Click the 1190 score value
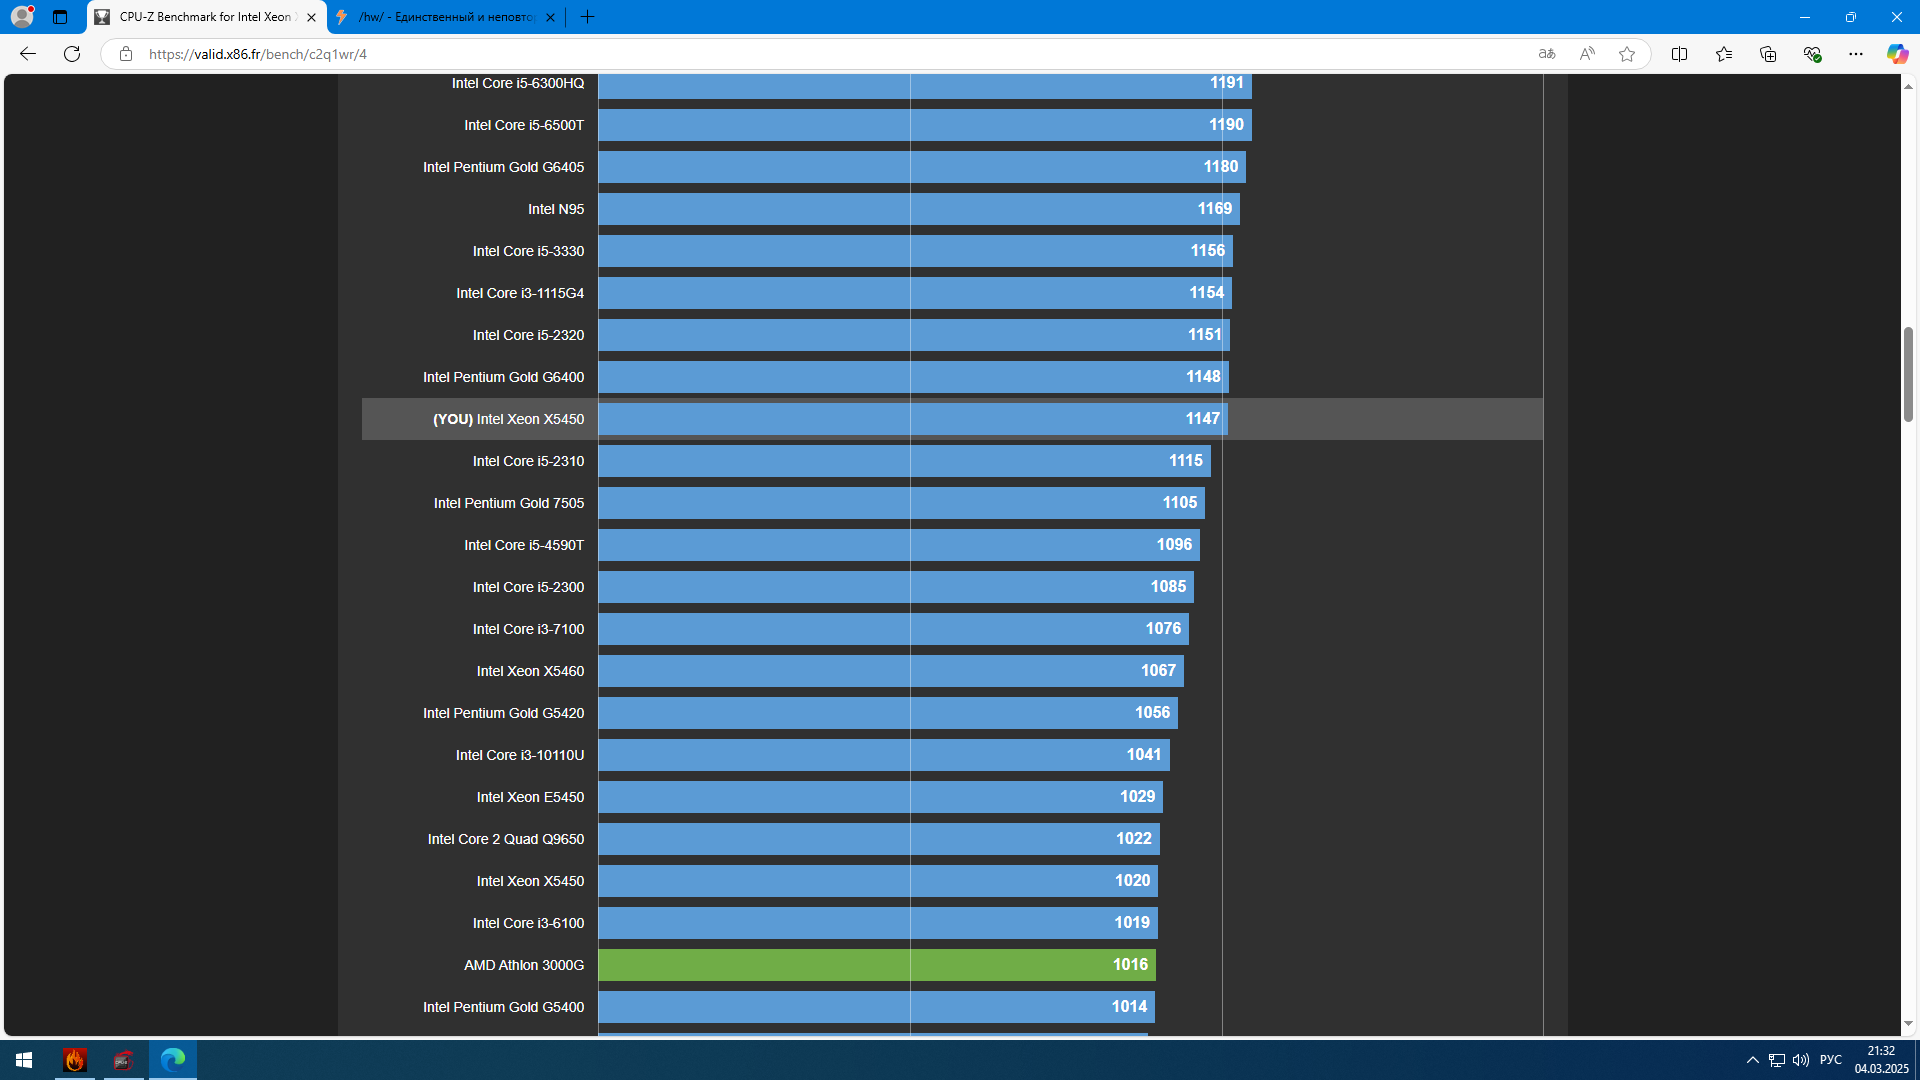This screenshot has height=1080, width=1920. [x=1226, y=125]
